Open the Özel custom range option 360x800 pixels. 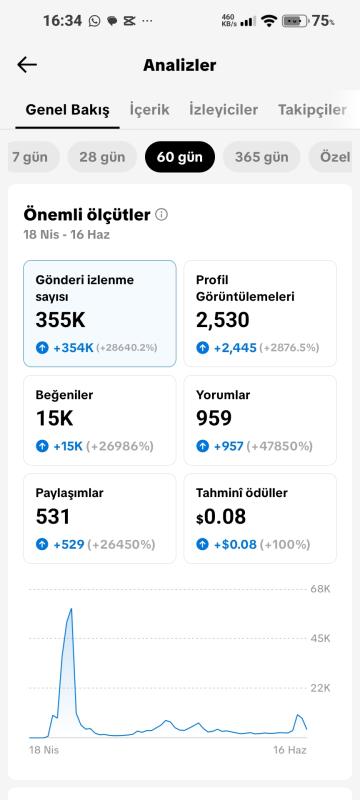pos(334,157)
